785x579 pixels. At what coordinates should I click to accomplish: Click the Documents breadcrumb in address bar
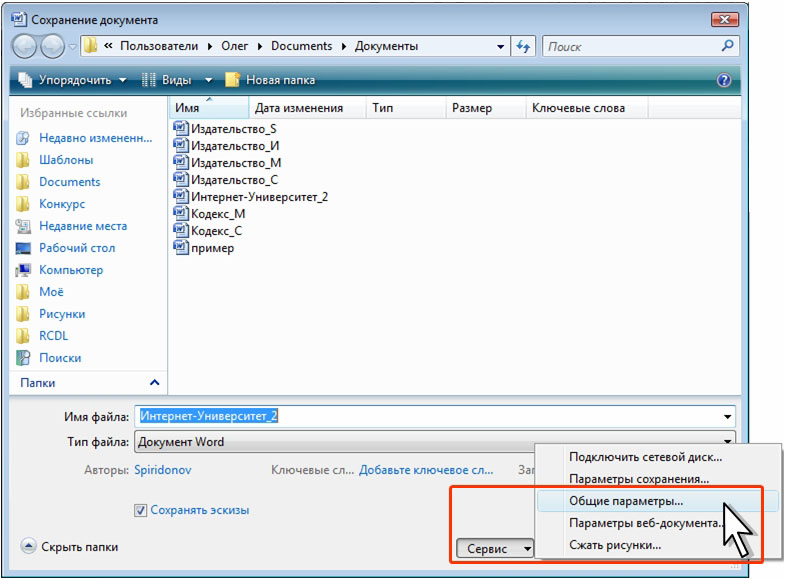coord(301,46)
